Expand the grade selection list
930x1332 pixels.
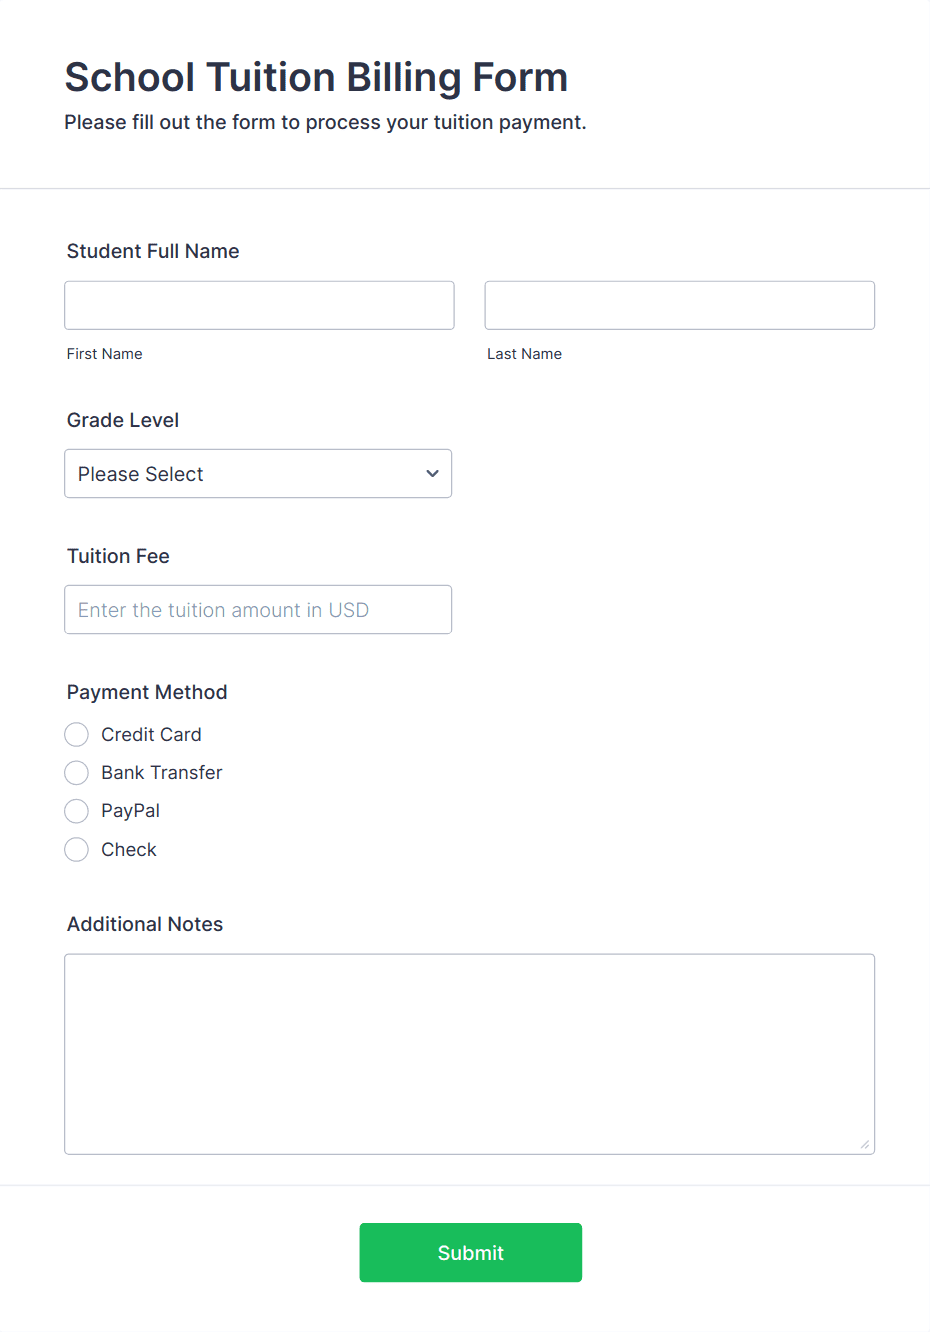point(258,473)
